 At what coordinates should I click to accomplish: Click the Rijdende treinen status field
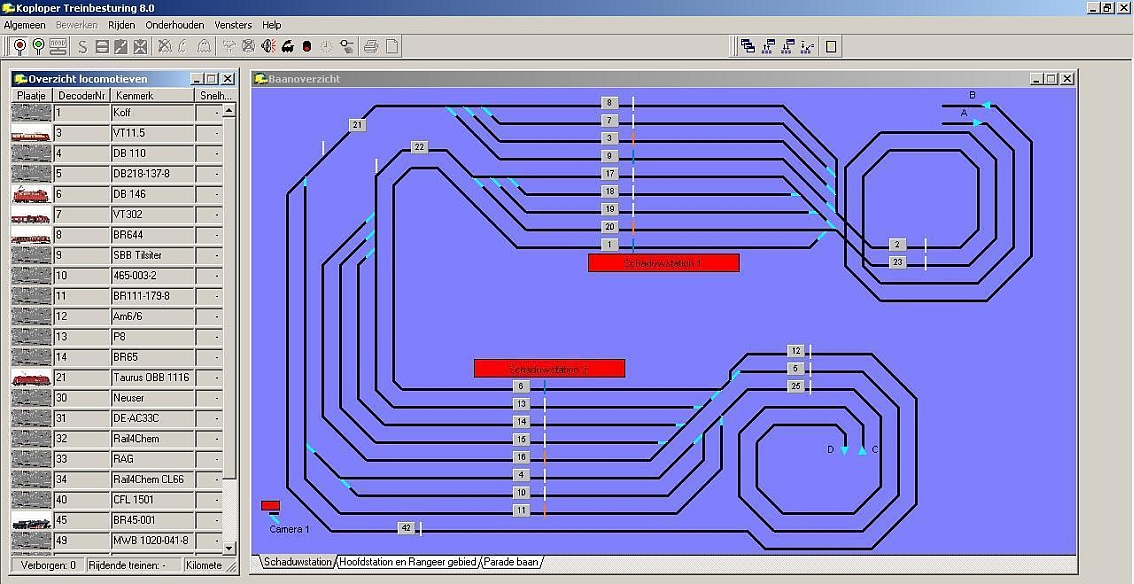coord(133,565)
